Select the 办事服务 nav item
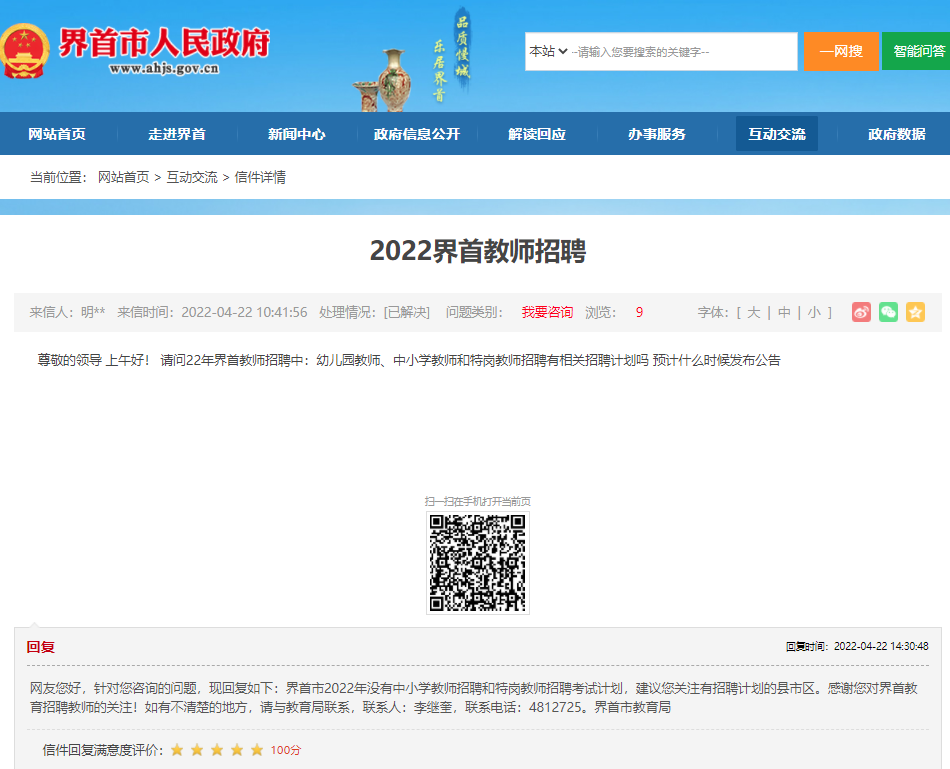This screenshot has height=769, width=950. tap(656, 132)
